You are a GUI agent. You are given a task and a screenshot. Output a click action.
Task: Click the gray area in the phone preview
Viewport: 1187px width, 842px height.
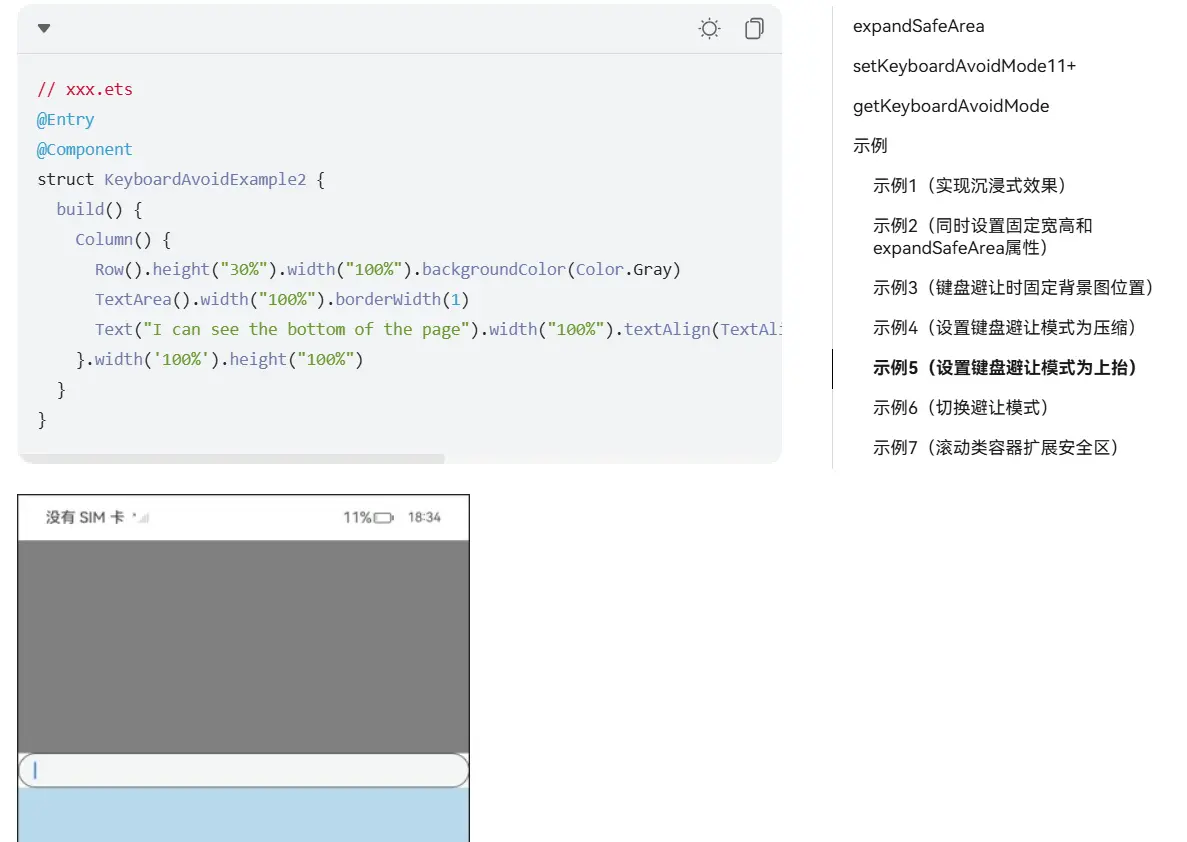point(243,645)
